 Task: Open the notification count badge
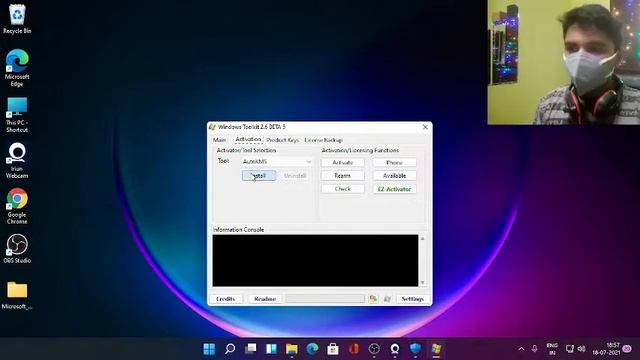tap(627, 349)
